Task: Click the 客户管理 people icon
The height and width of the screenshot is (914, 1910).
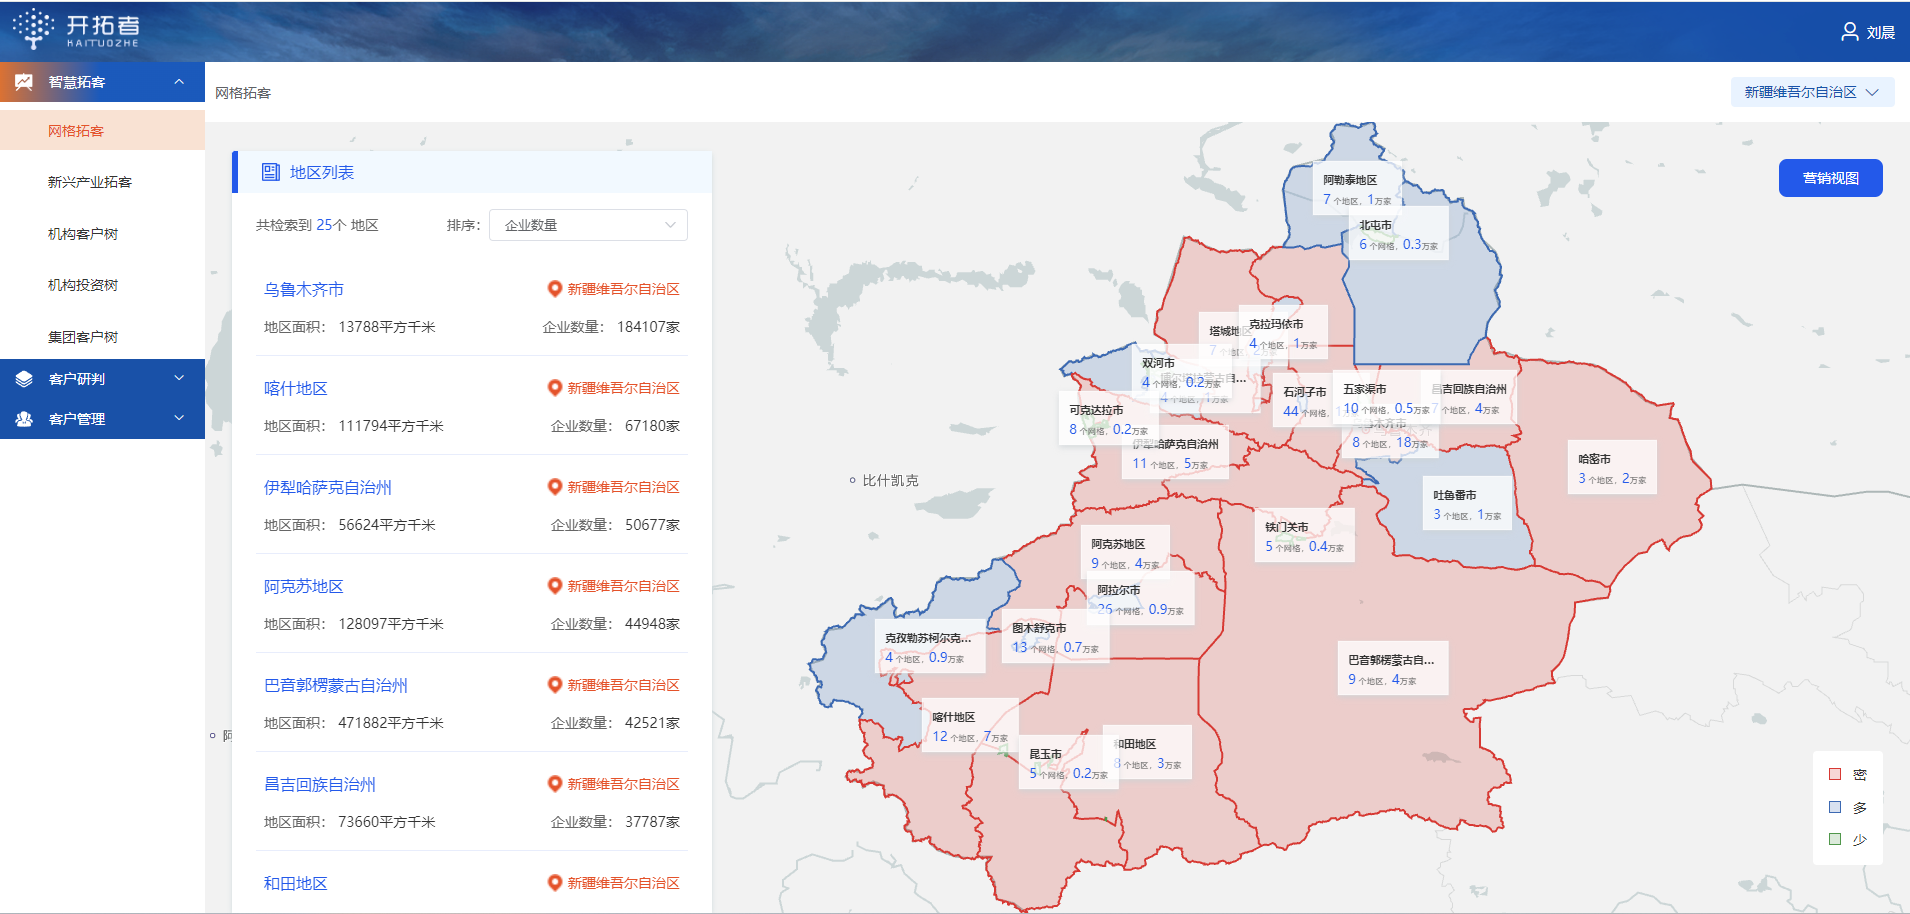Action: 24,419
